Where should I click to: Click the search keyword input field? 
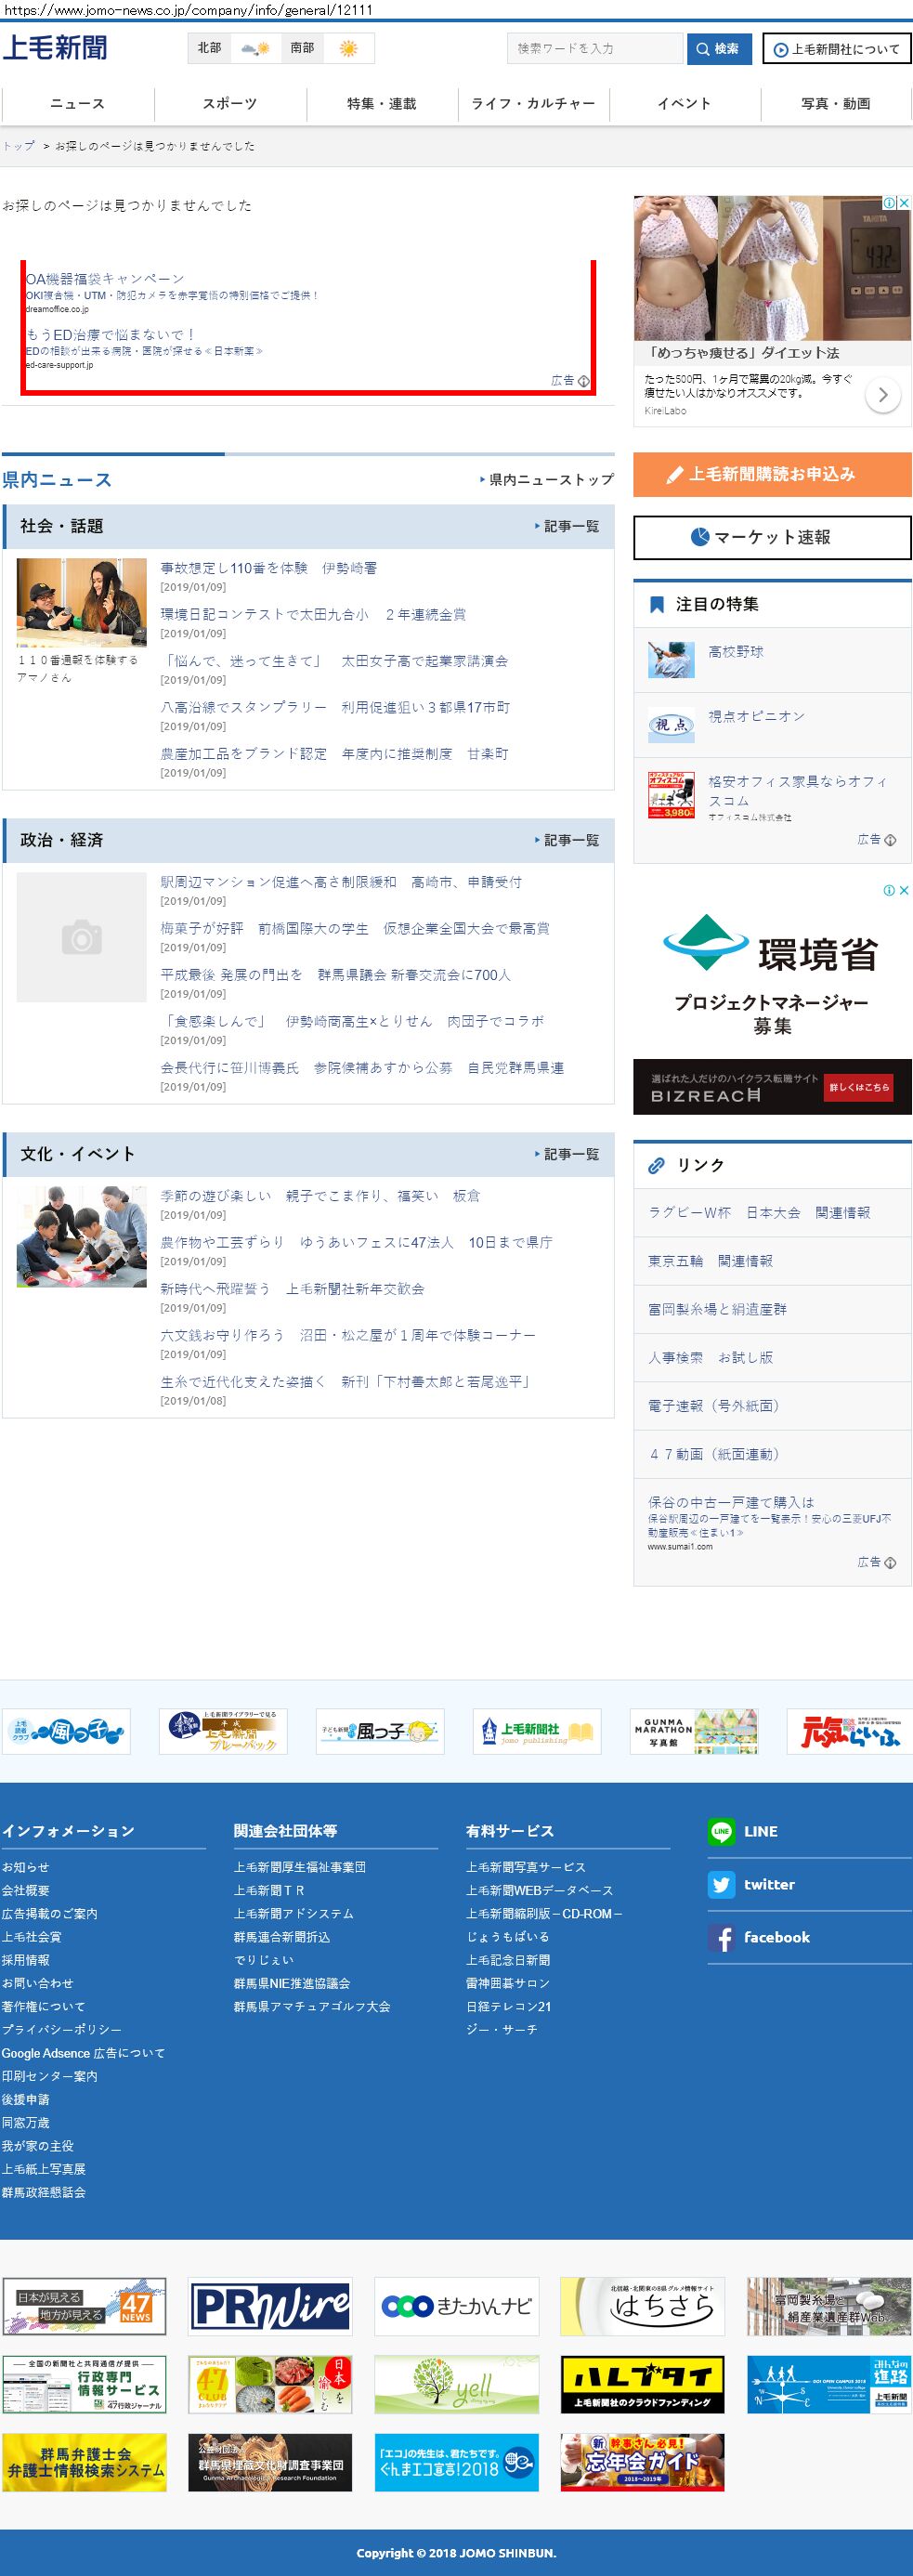[595, 48]
